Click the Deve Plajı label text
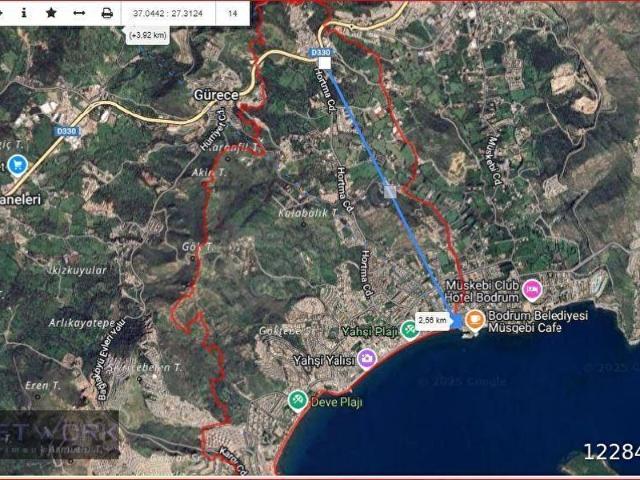640x480 pixels. click(337, 402)
